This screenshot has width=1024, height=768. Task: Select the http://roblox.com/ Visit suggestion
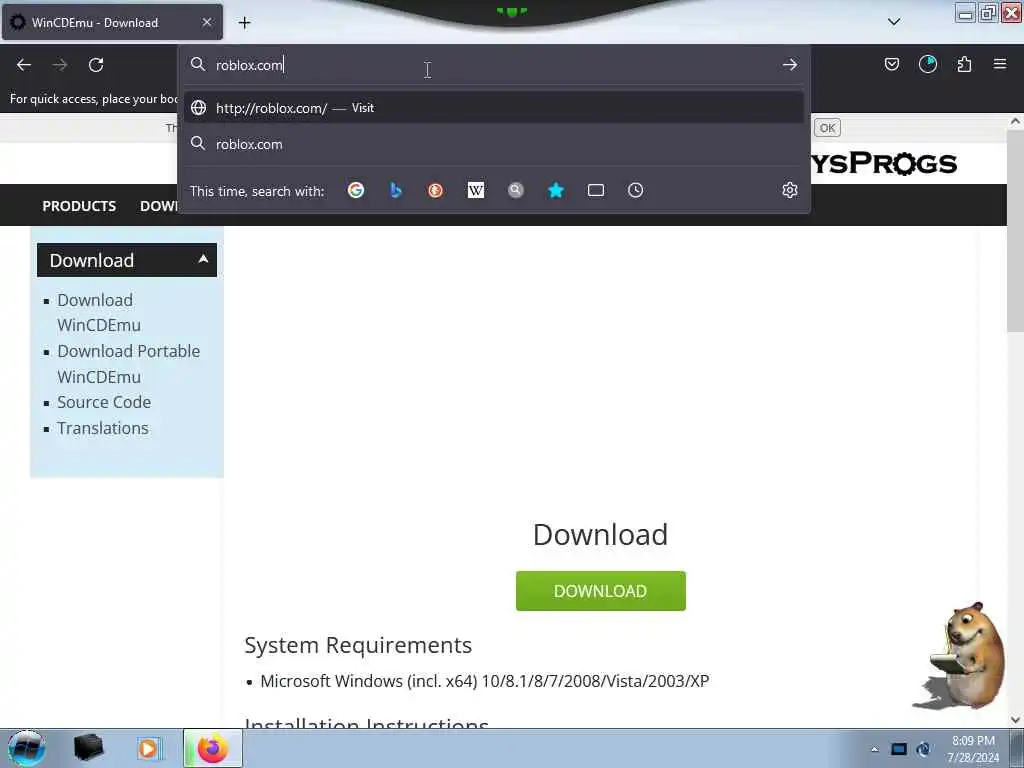tap(494, 108)
